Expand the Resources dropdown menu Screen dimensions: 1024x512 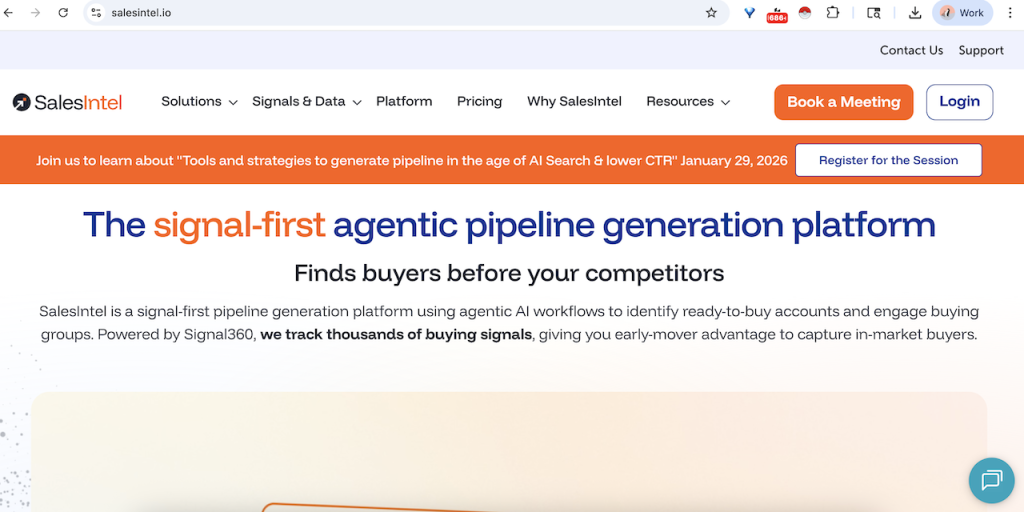point(687,102)
